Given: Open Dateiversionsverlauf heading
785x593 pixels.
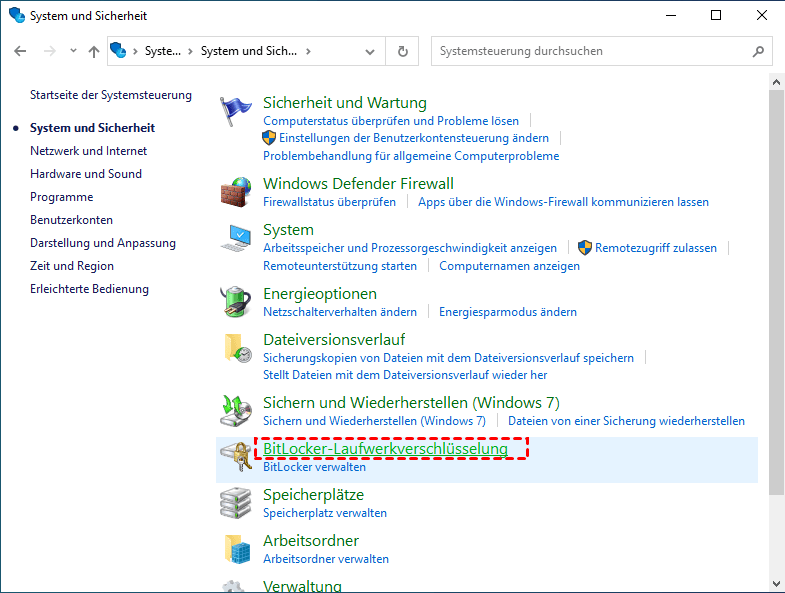Looking at the screenshot, I should click(334, 340).
